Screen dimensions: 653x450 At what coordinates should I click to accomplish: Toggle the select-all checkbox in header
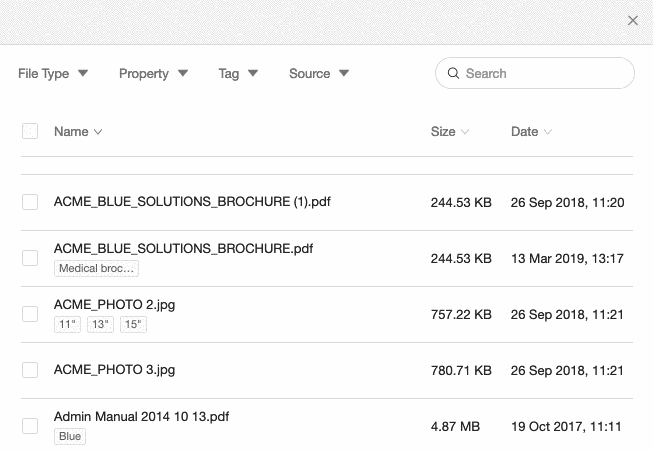pyautogui.click(x=30, y=131)
